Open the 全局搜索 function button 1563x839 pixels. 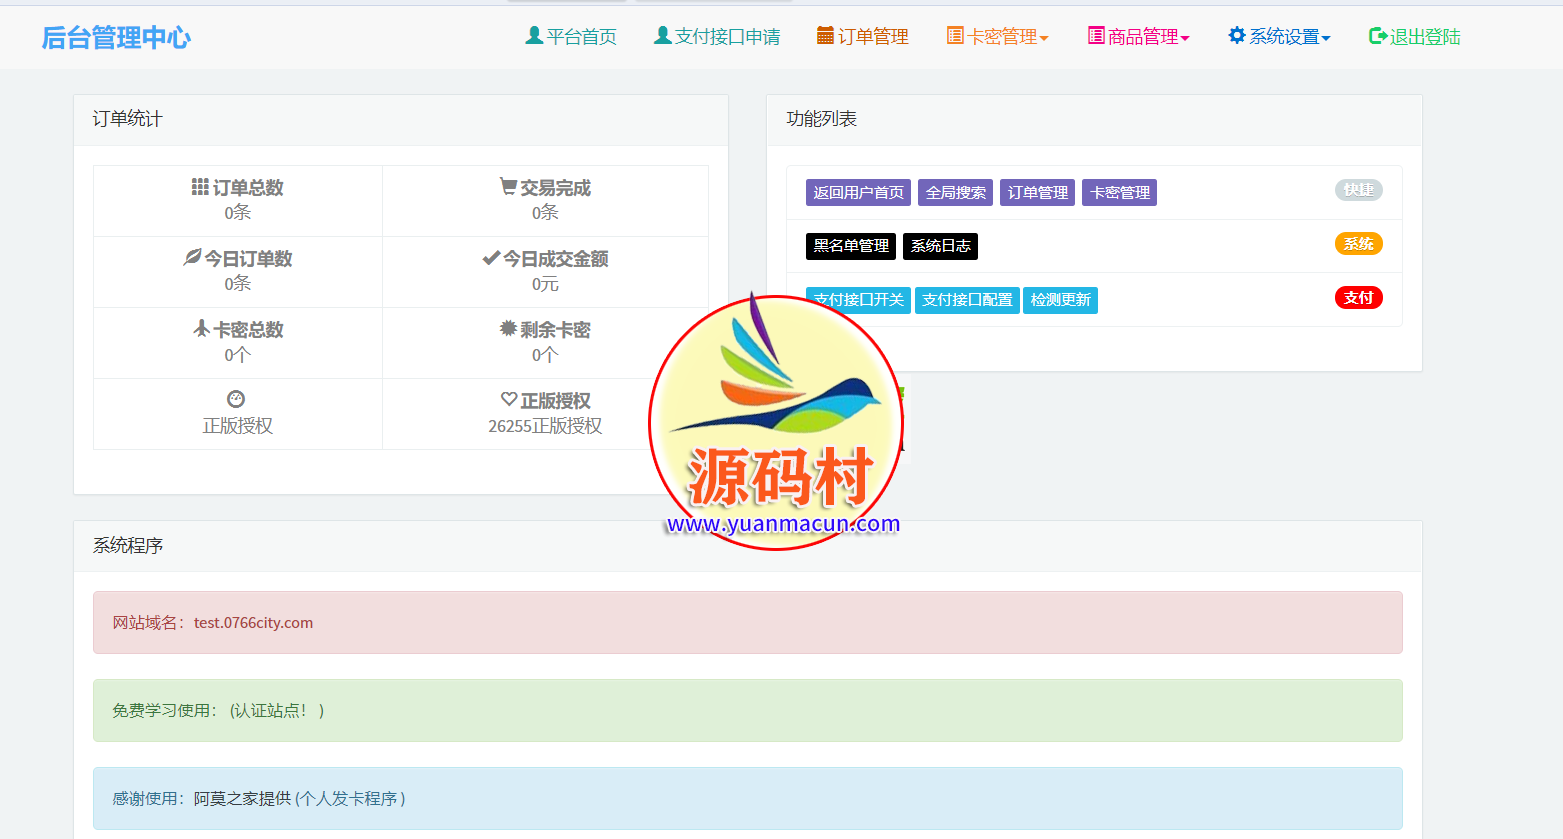pyautogui.click(x=955, y=193)
